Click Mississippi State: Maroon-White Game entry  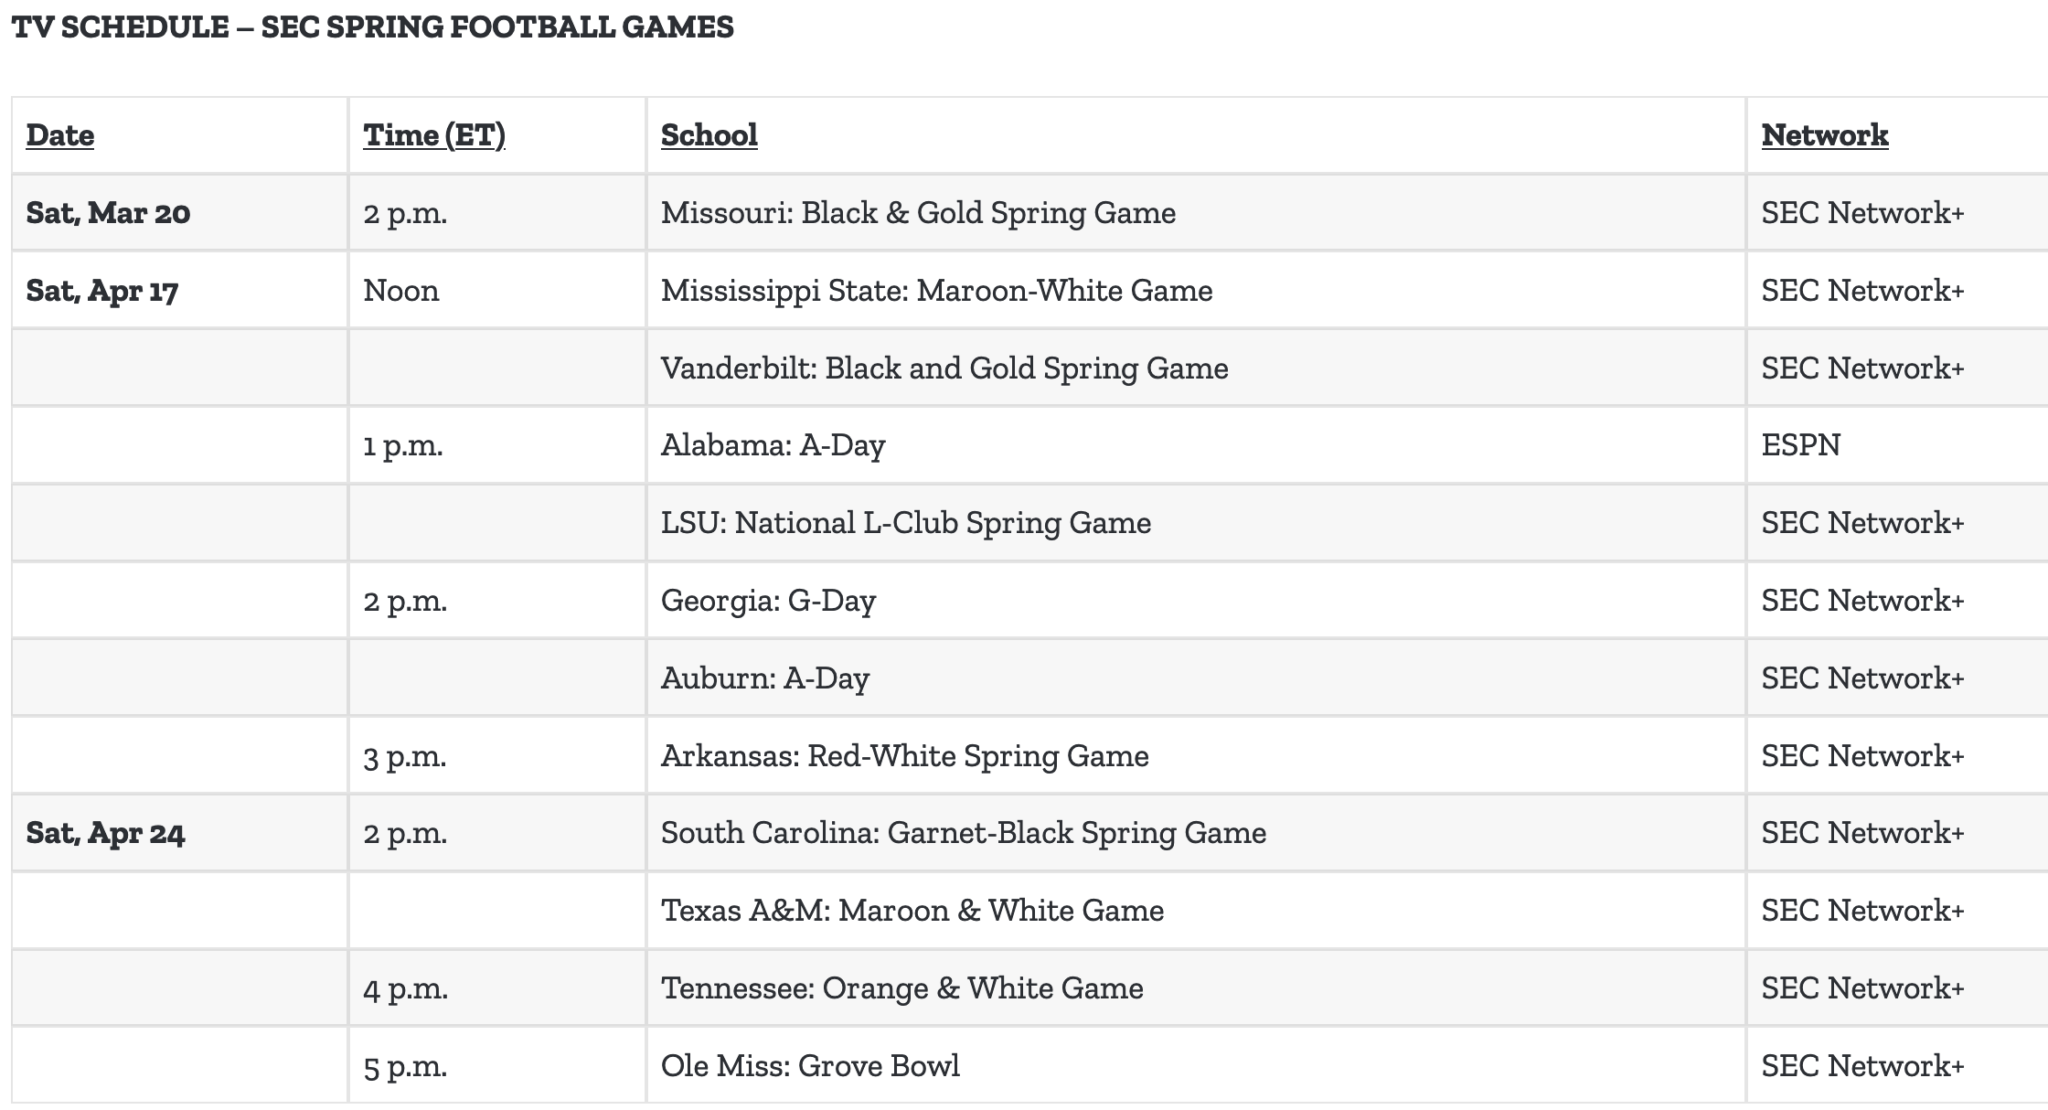click(936, 291)
